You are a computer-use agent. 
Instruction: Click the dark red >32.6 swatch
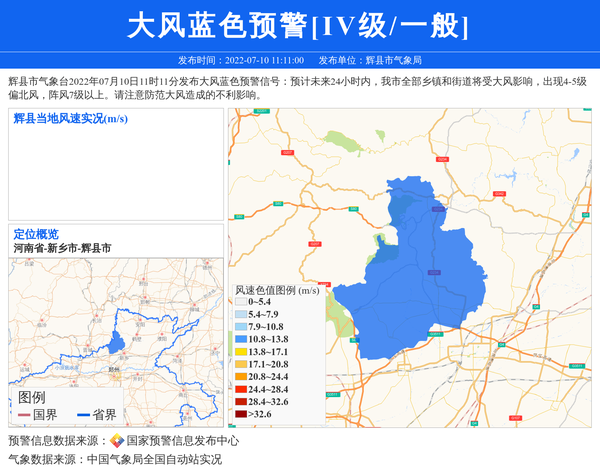[240, 413]
